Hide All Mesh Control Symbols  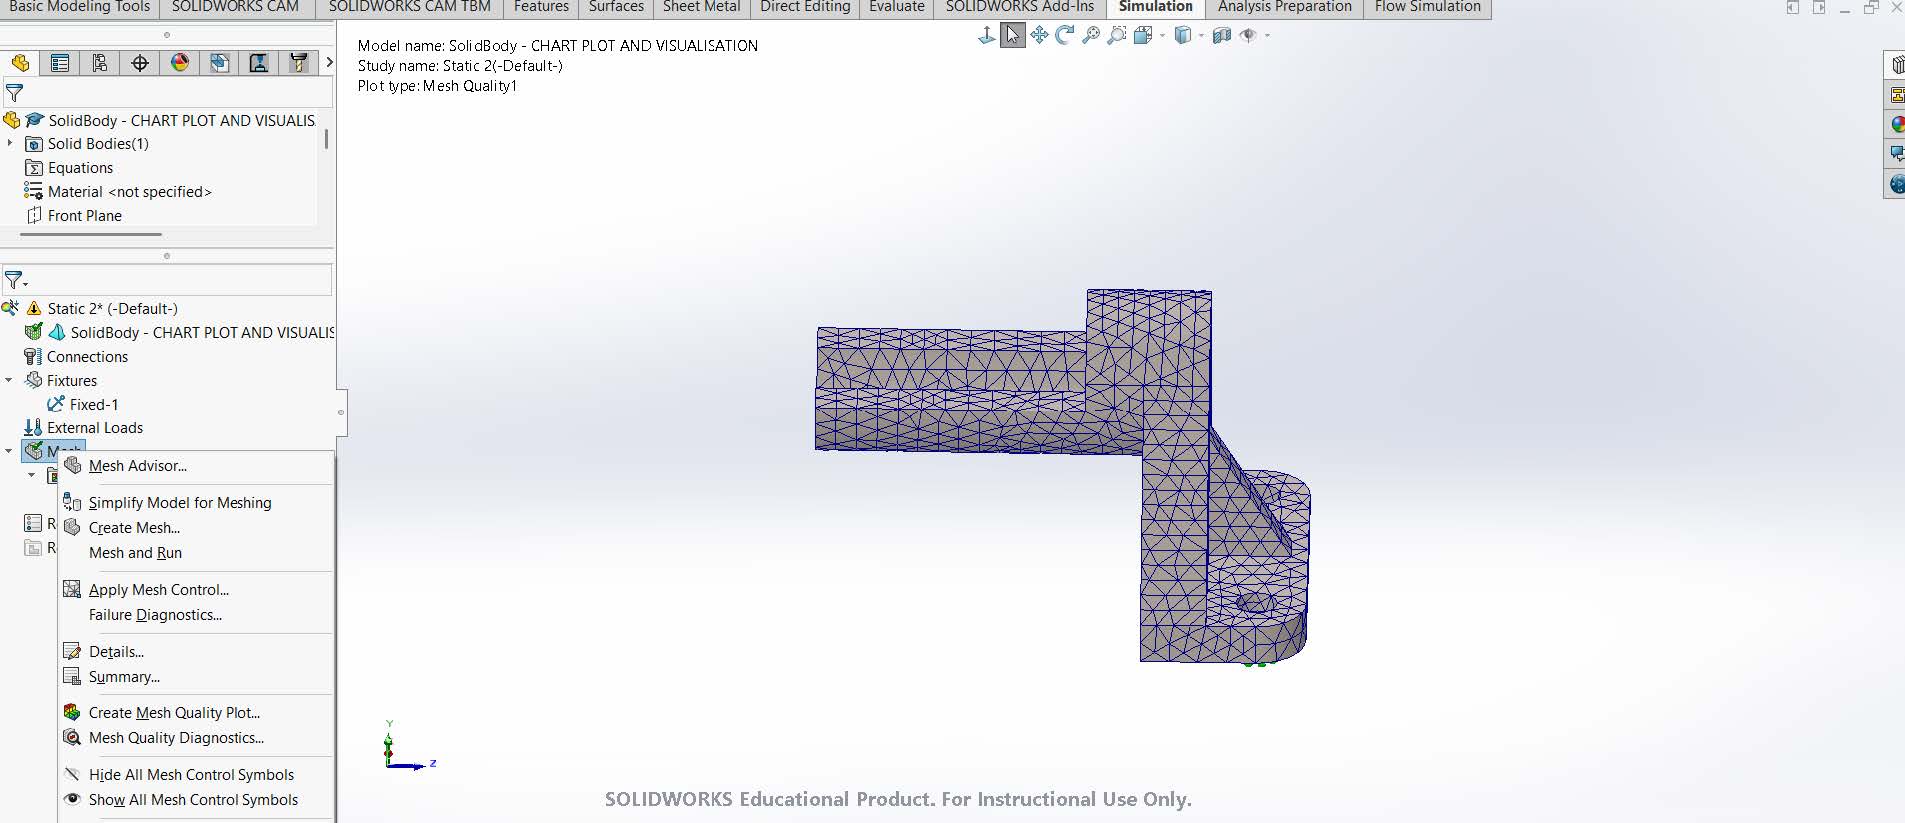(191, 775)
